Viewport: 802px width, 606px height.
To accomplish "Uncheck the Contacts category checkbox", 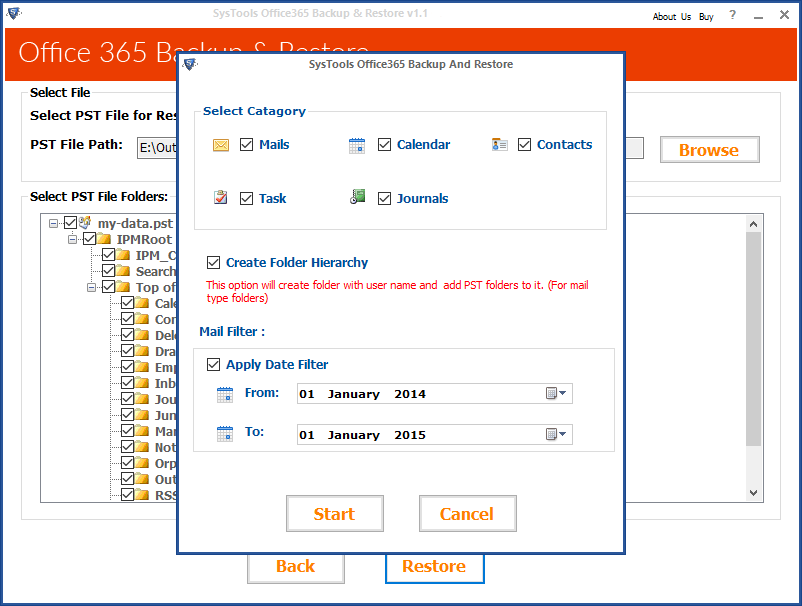I will coord(524,145).
